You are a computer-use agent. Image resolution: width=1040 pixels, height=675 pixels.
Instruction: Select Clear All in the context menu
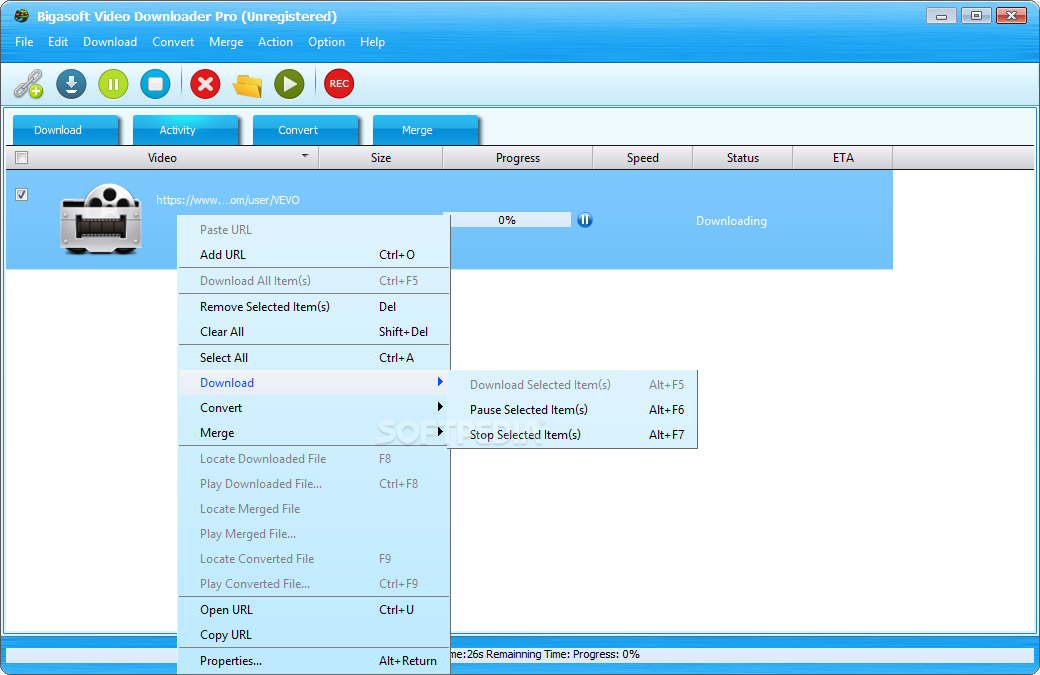coord(314,332)
